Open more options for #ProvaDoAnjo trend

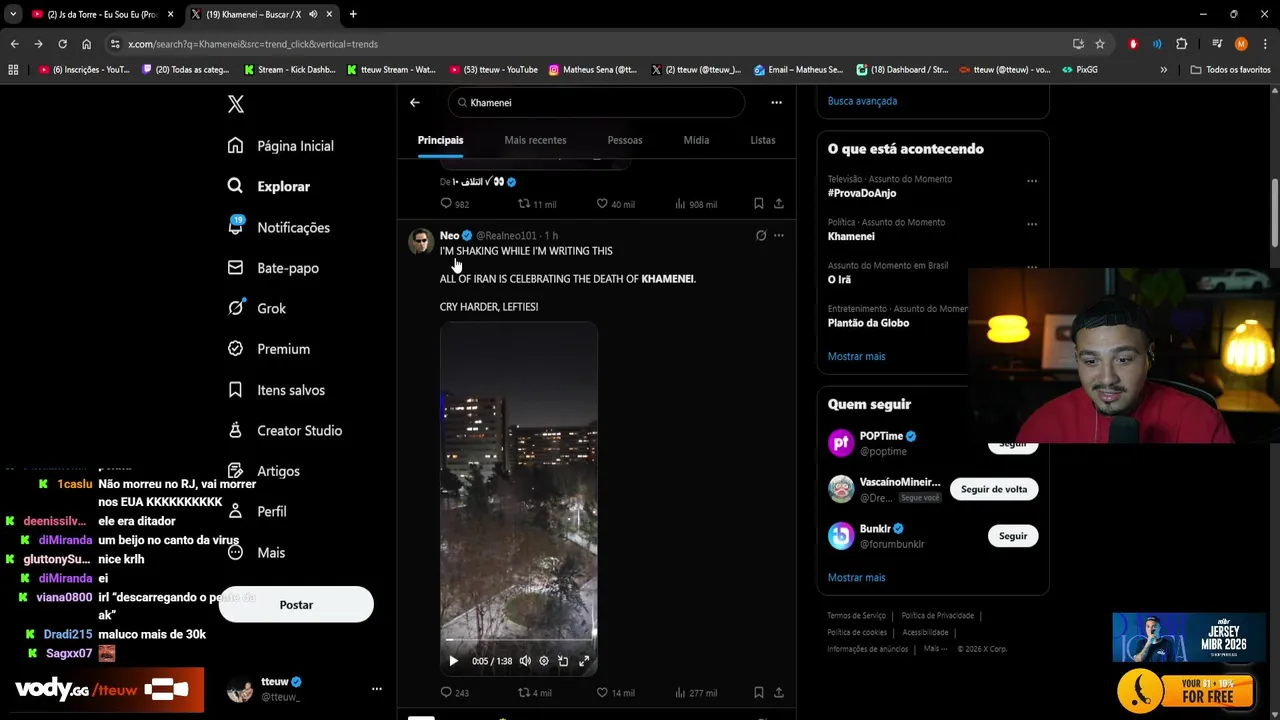click(x=1032, y=181)
